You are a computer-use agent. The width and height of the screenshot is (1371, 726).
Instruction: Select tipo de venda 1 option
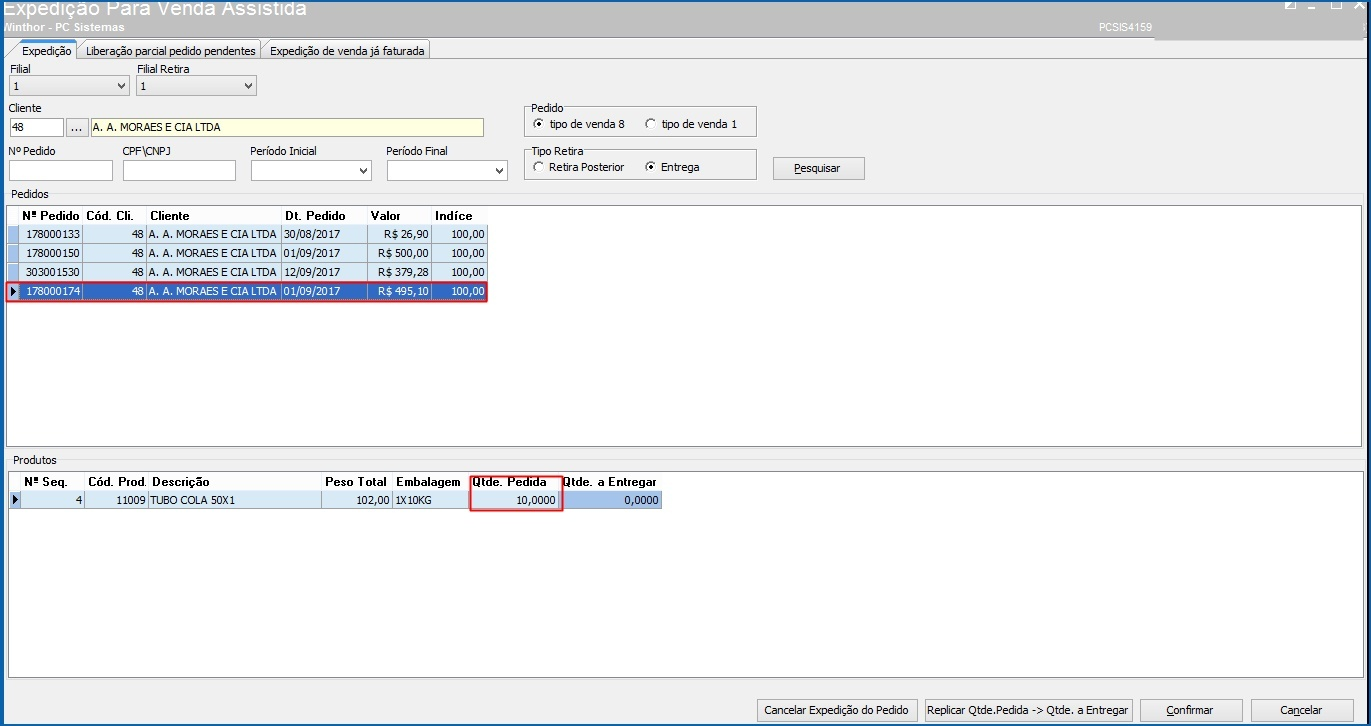(x=691, y=125)
